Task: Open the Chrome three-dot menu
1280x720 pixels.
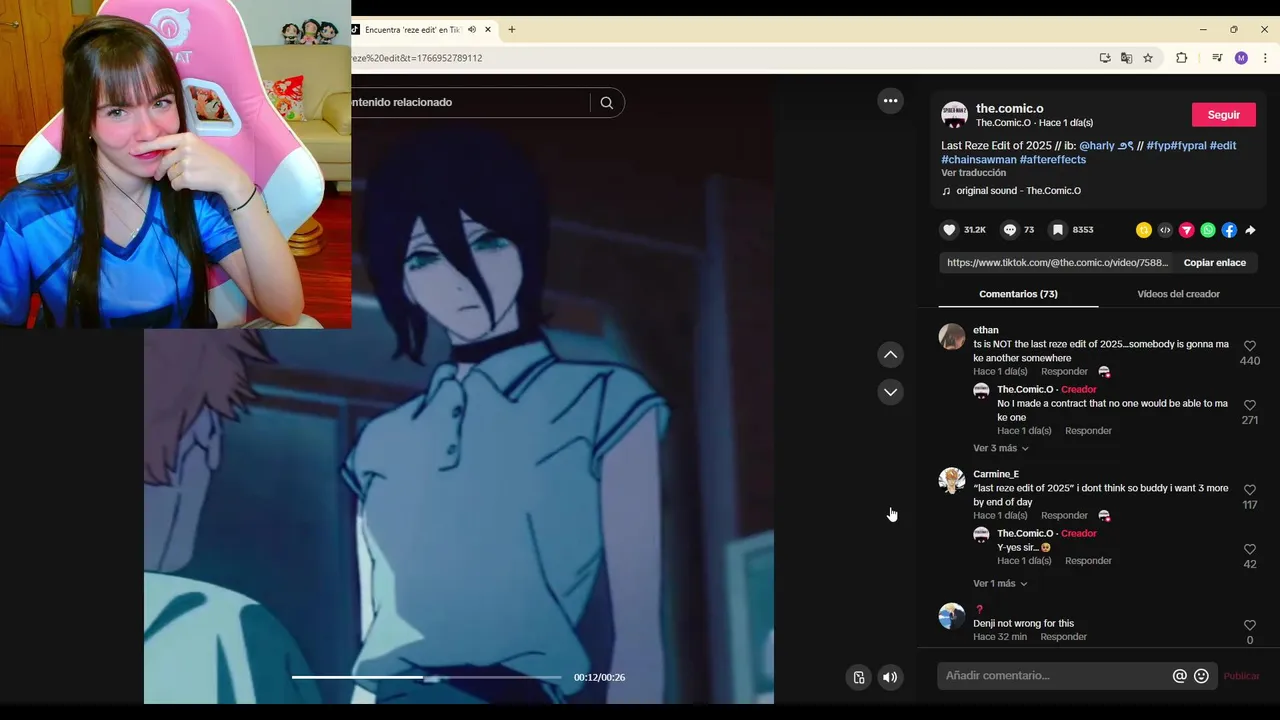Action: [1265, 58]
